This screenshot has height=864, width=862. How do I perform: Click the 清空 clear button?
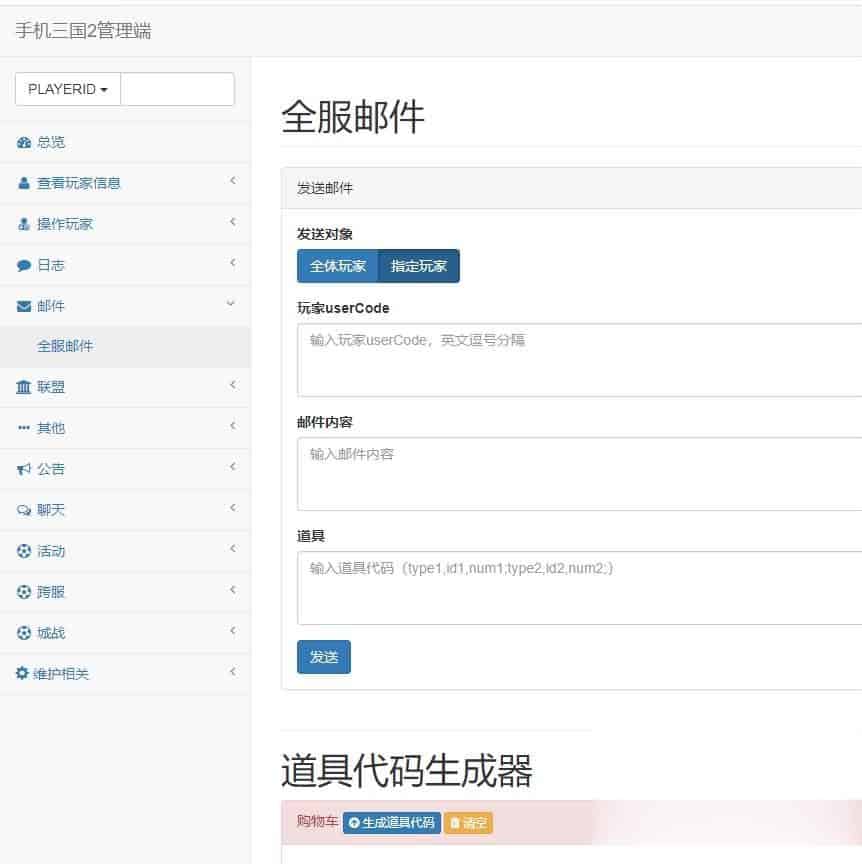tap(468, 823)
